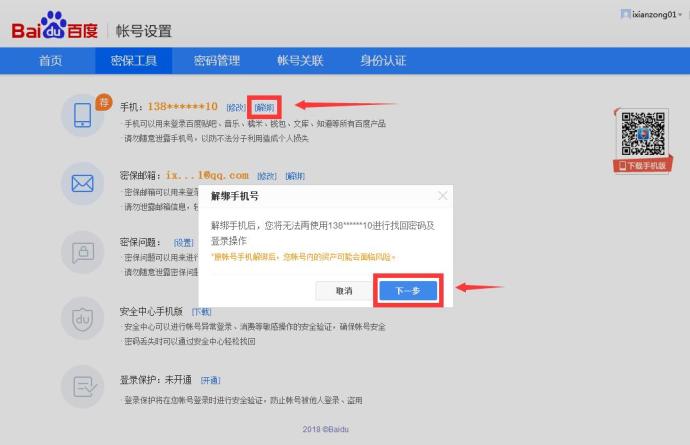Click 解绑 link next to phone number
This screenshot has width=690, height=445.
[x=264, y=107]
